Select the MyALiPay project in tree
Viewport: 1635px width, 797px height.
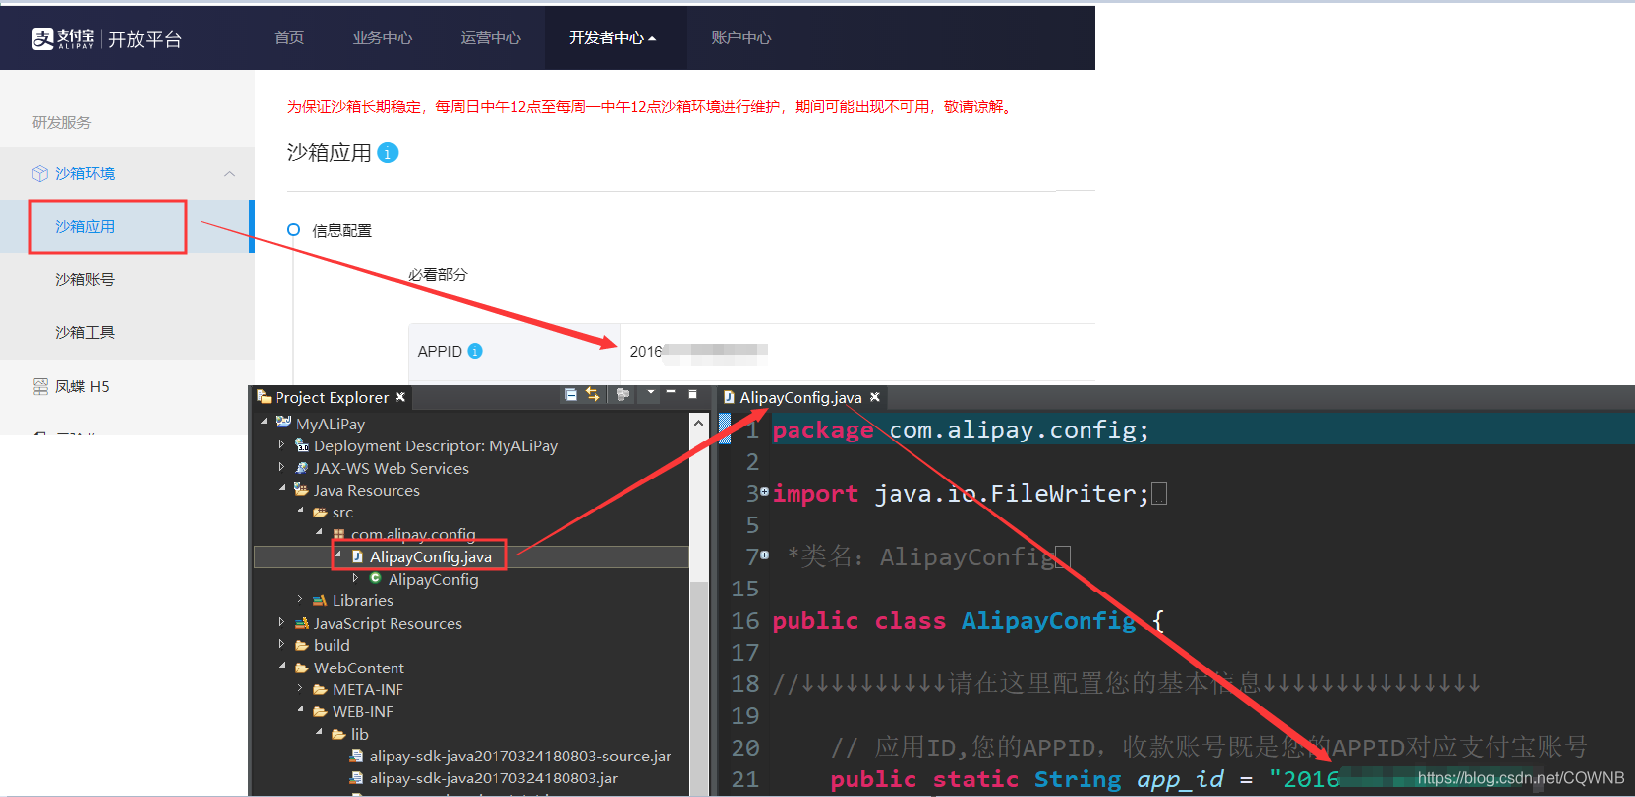[x=330, y=424]
